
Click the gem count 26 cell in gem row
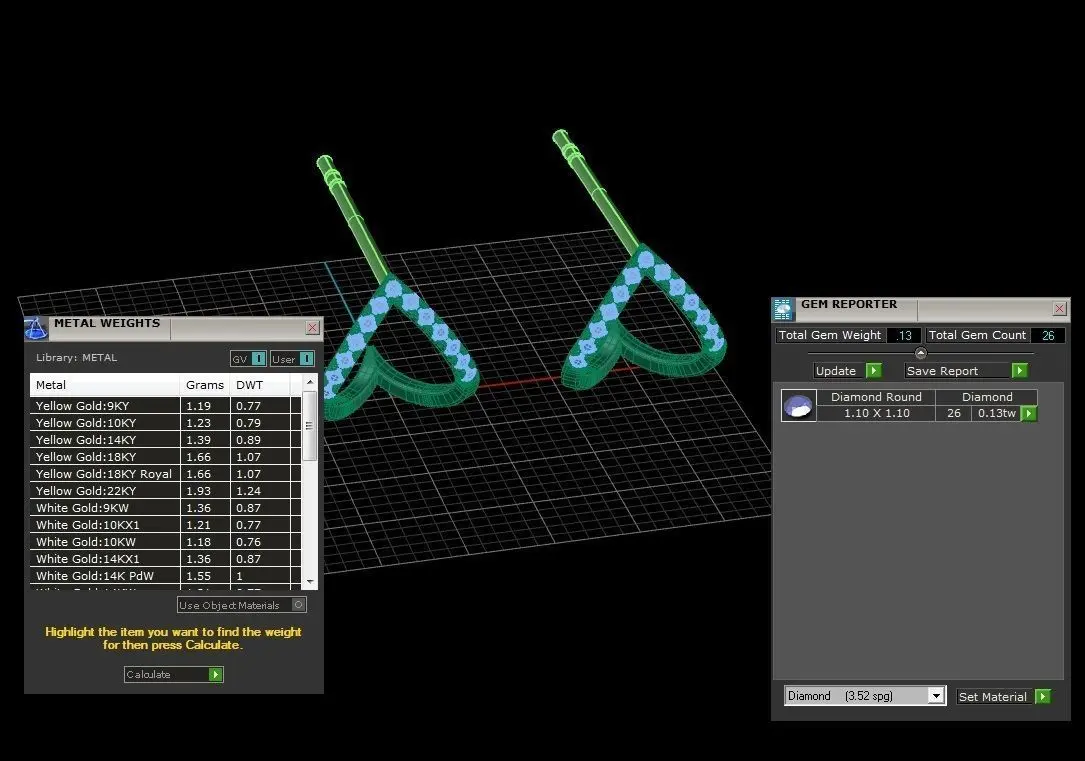point(954,413)
